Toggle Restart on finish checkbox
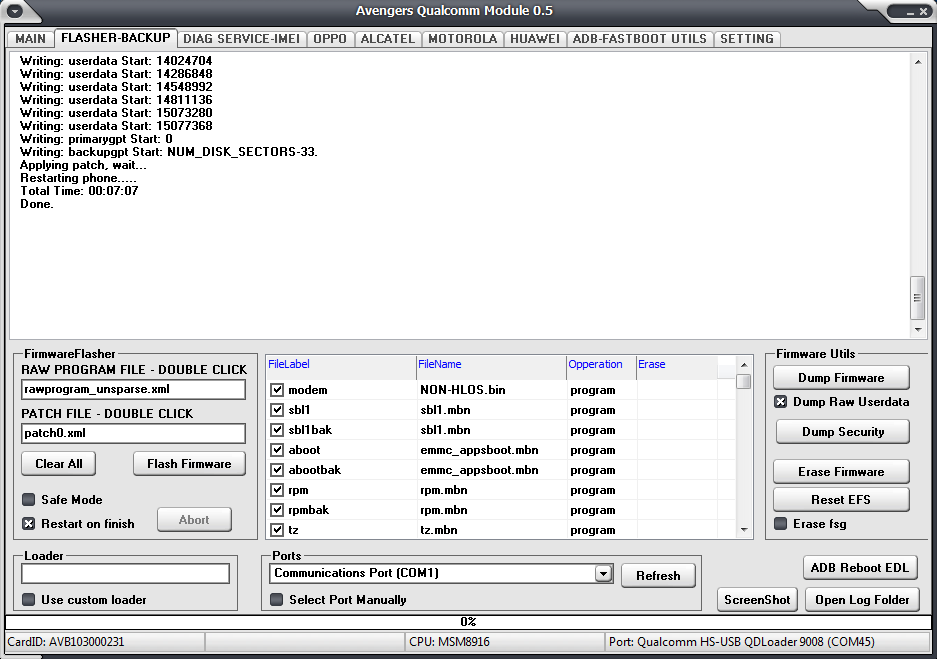The height and width of the screenshot is (659, 937). click(x=28, y=524)
